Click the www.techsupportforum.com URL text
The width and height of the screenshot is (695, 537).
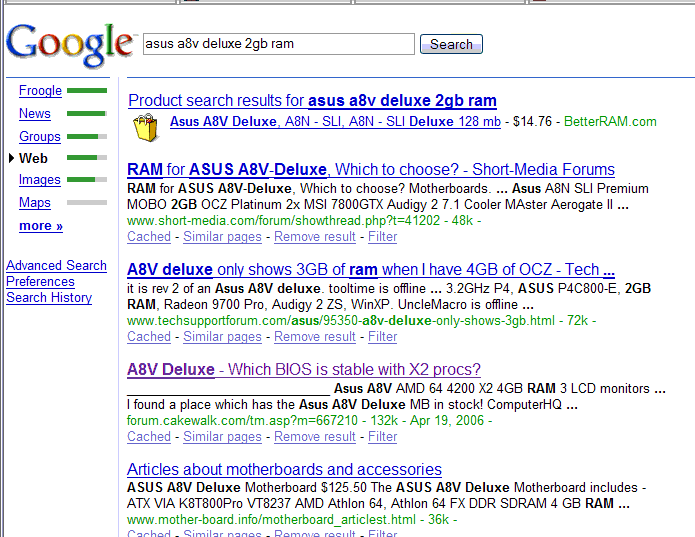[x=341, y=320]
